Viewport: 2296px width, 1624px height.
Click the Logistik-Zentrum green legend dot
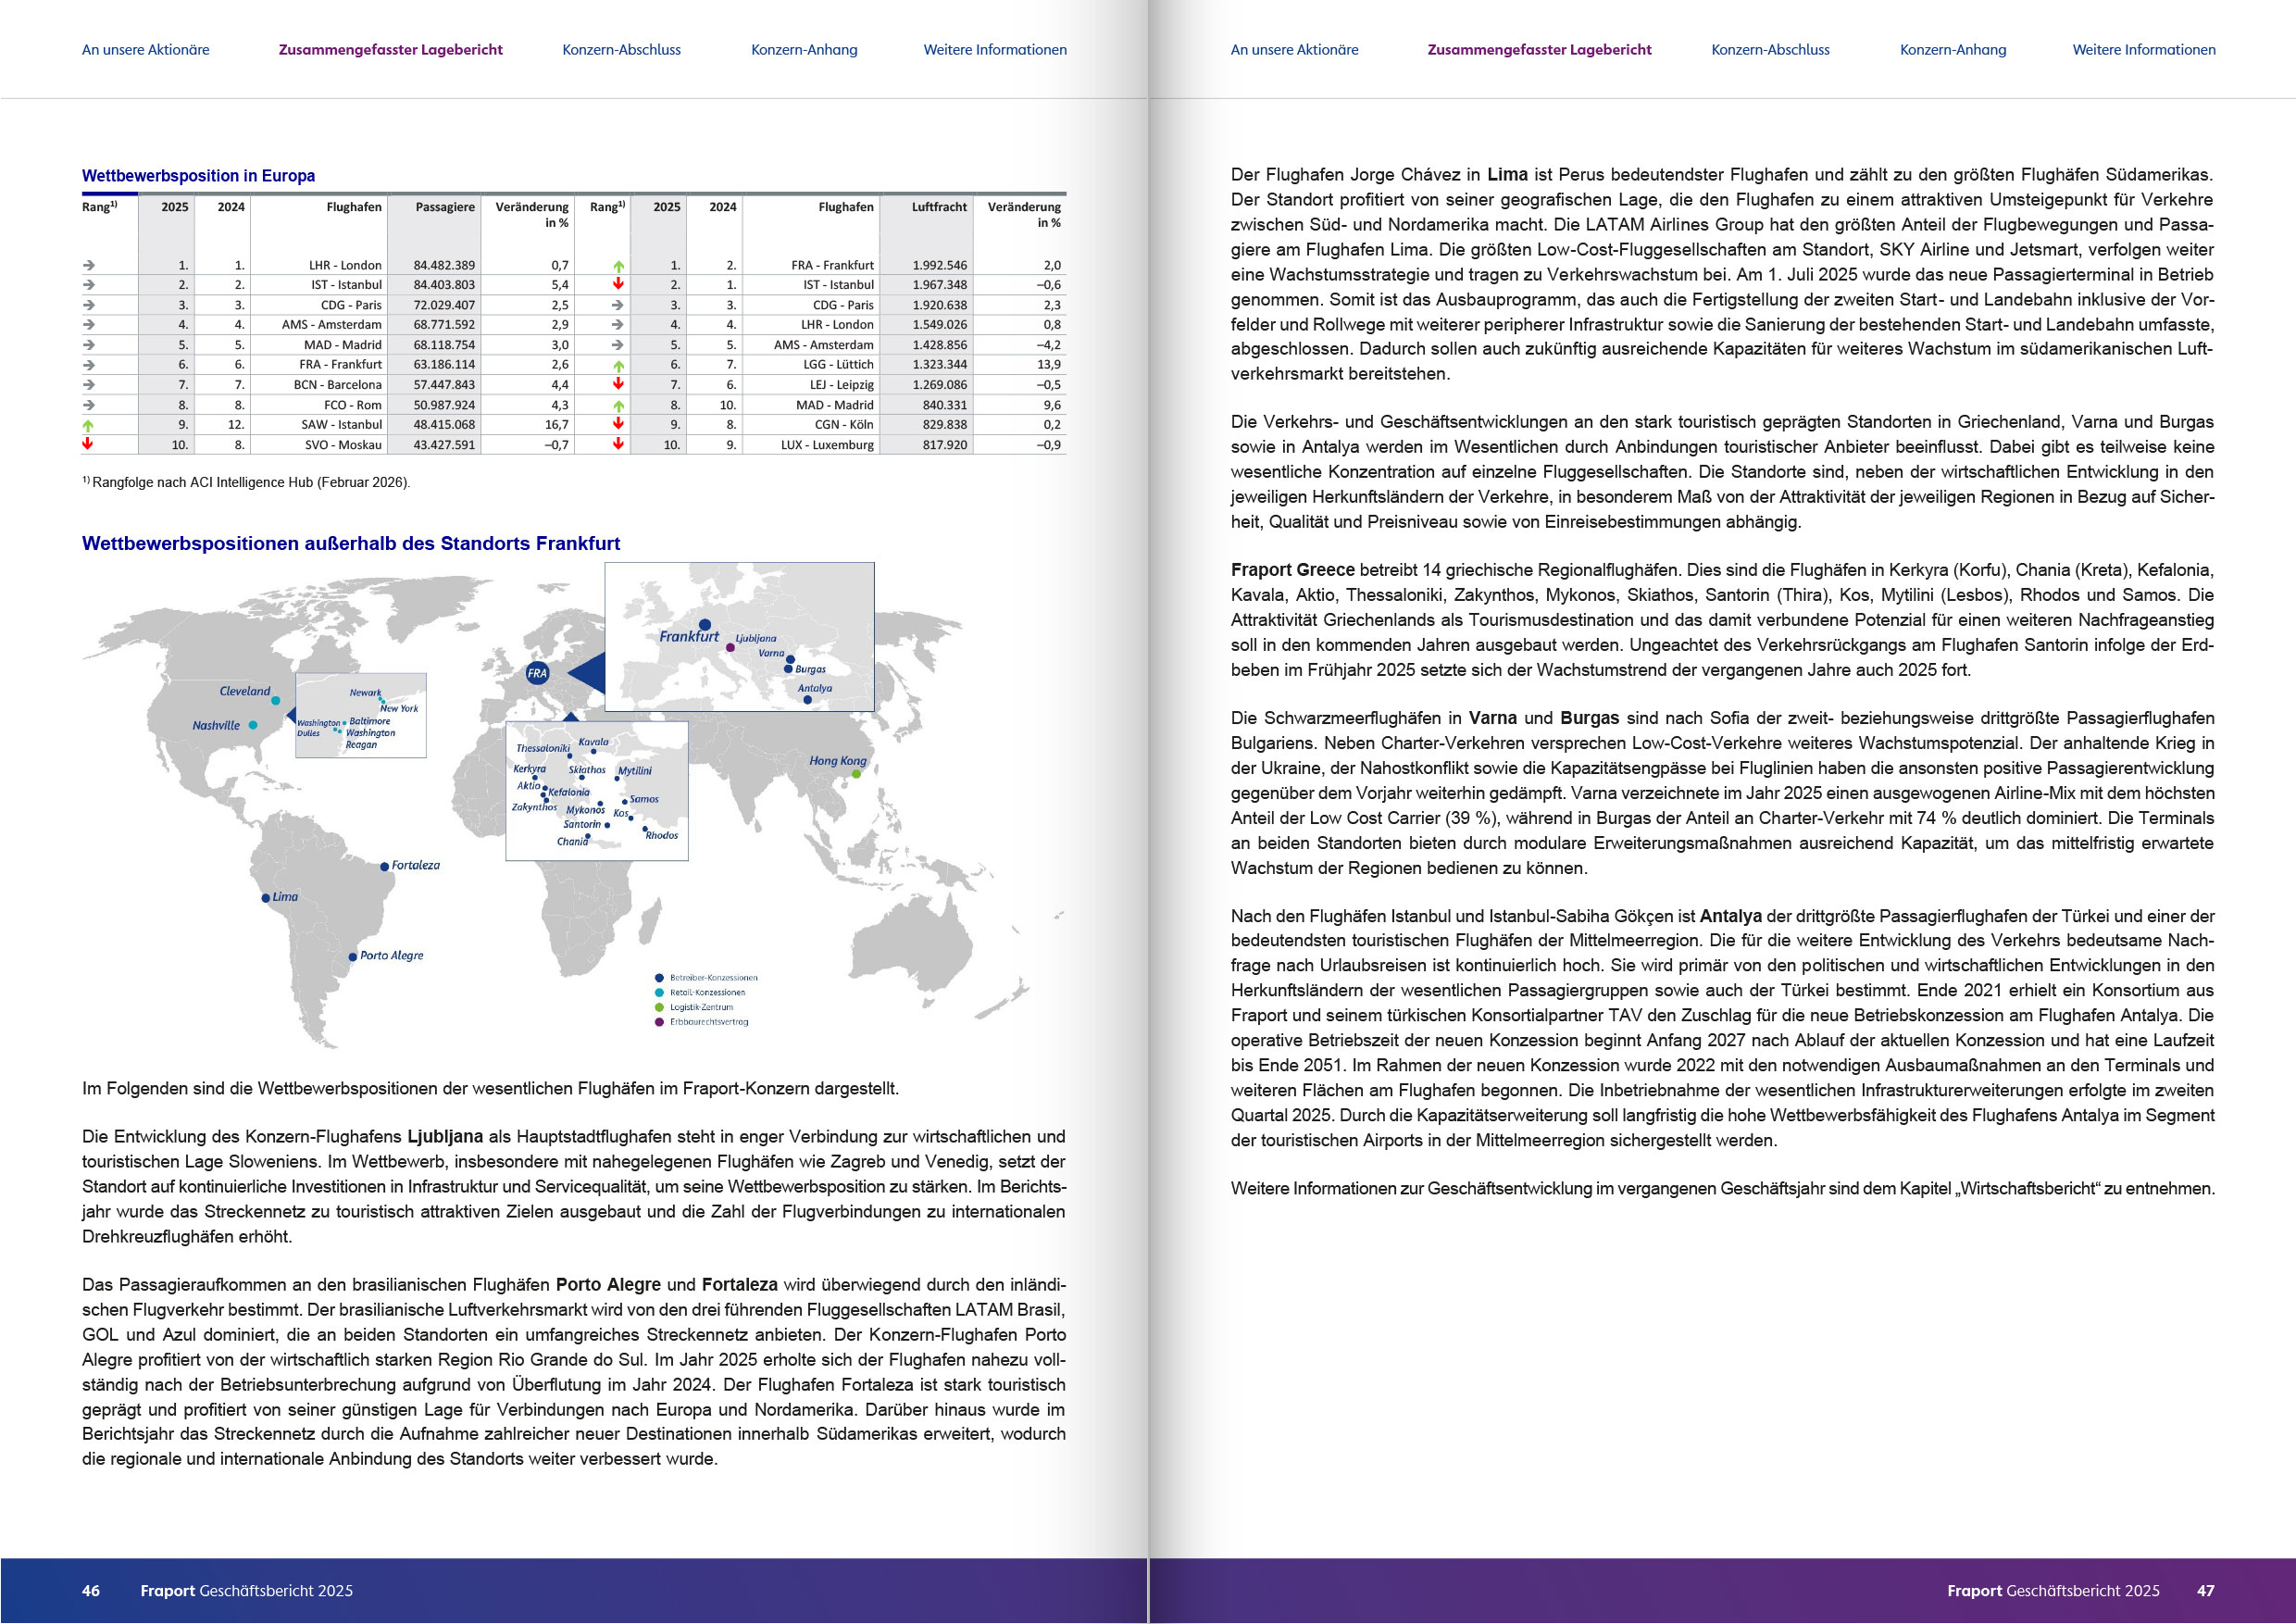pyautogui.click(x=659, y=1007)
